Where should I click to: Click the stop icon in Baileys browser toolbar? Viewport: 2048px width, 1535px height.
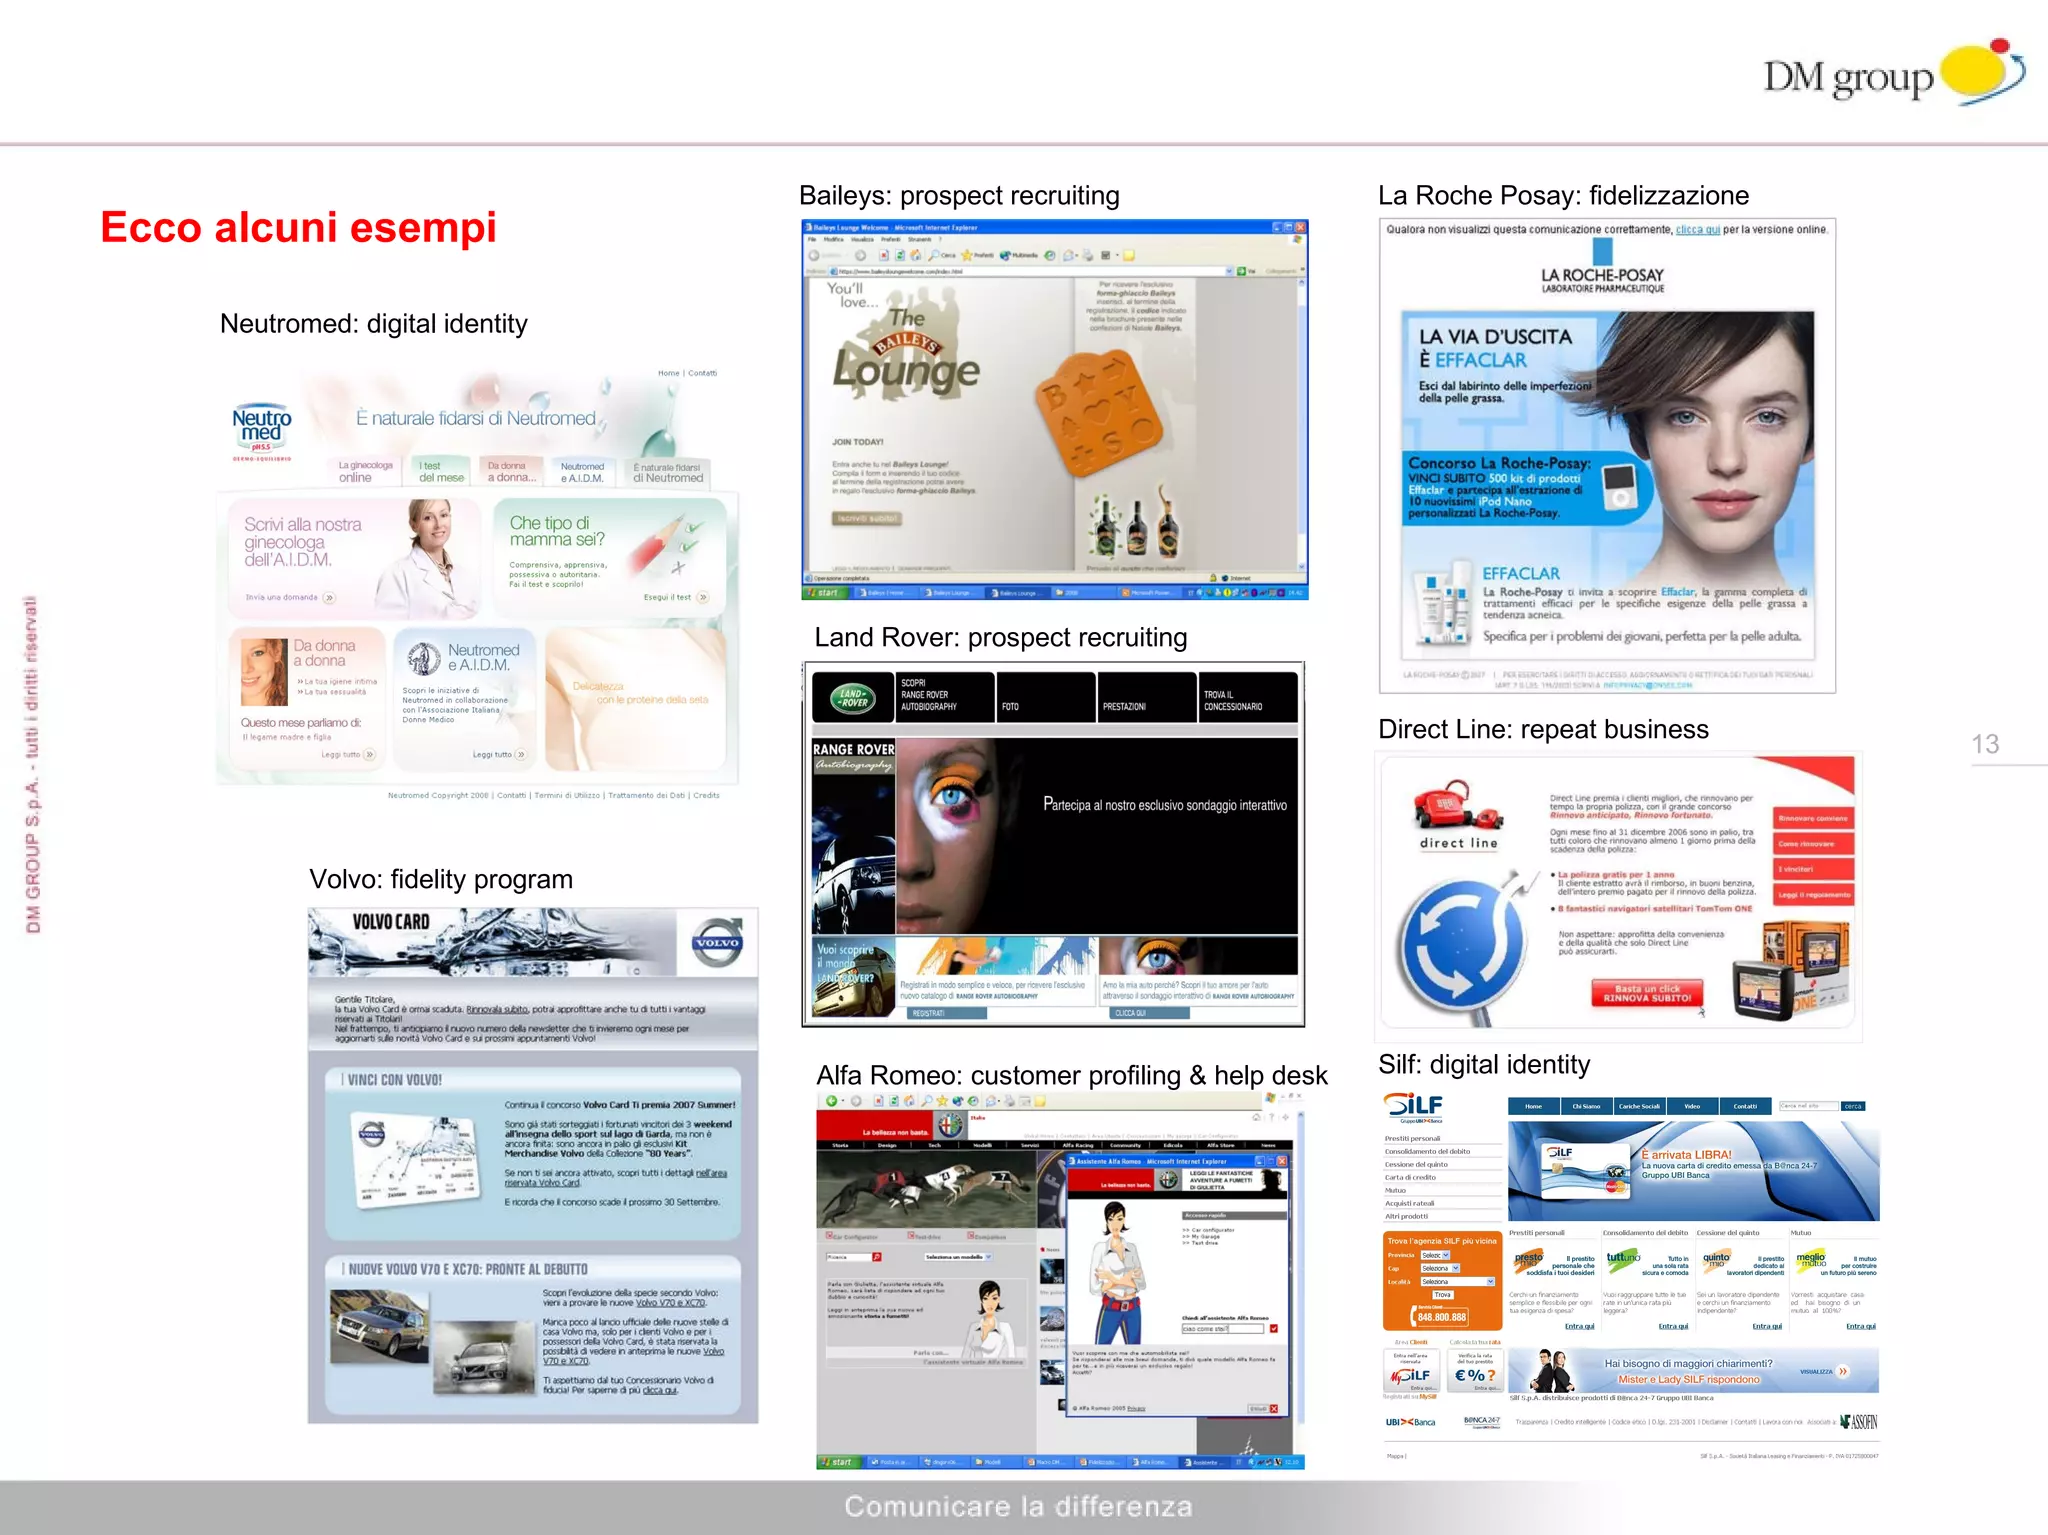[884, 255]
